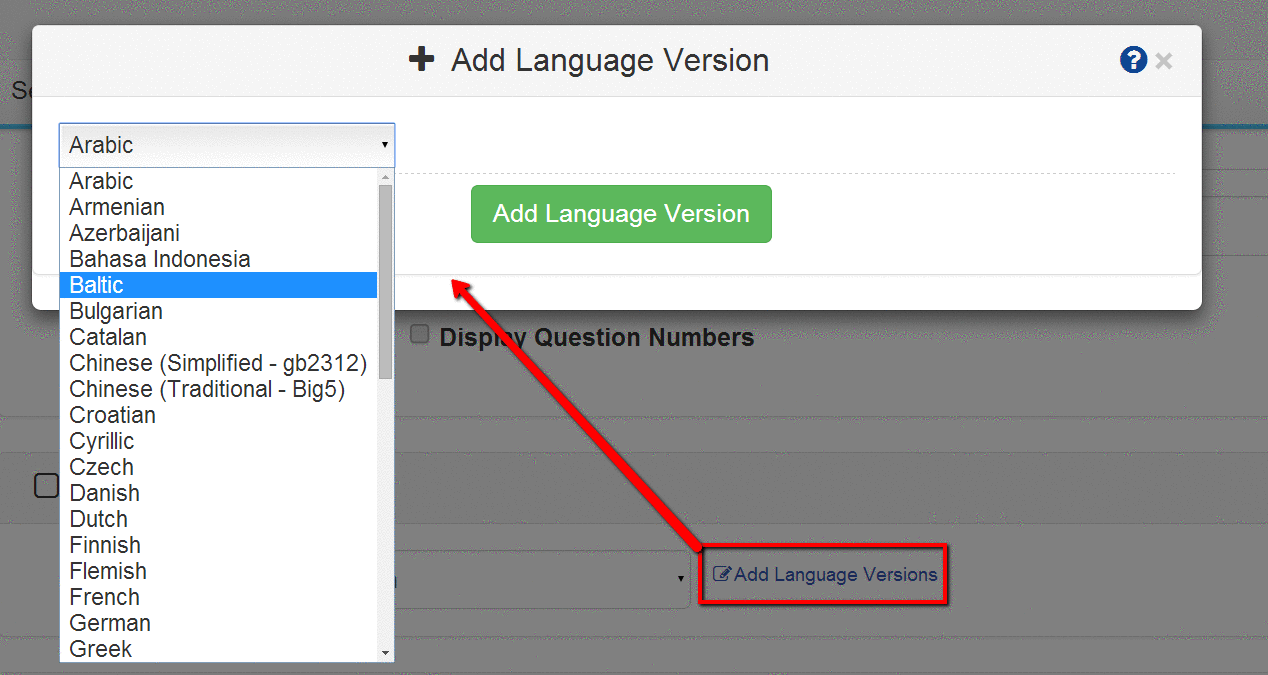Close the Add Language Version dialog
This screenshot has width=1268, height=675.
tap(1163, 61)
